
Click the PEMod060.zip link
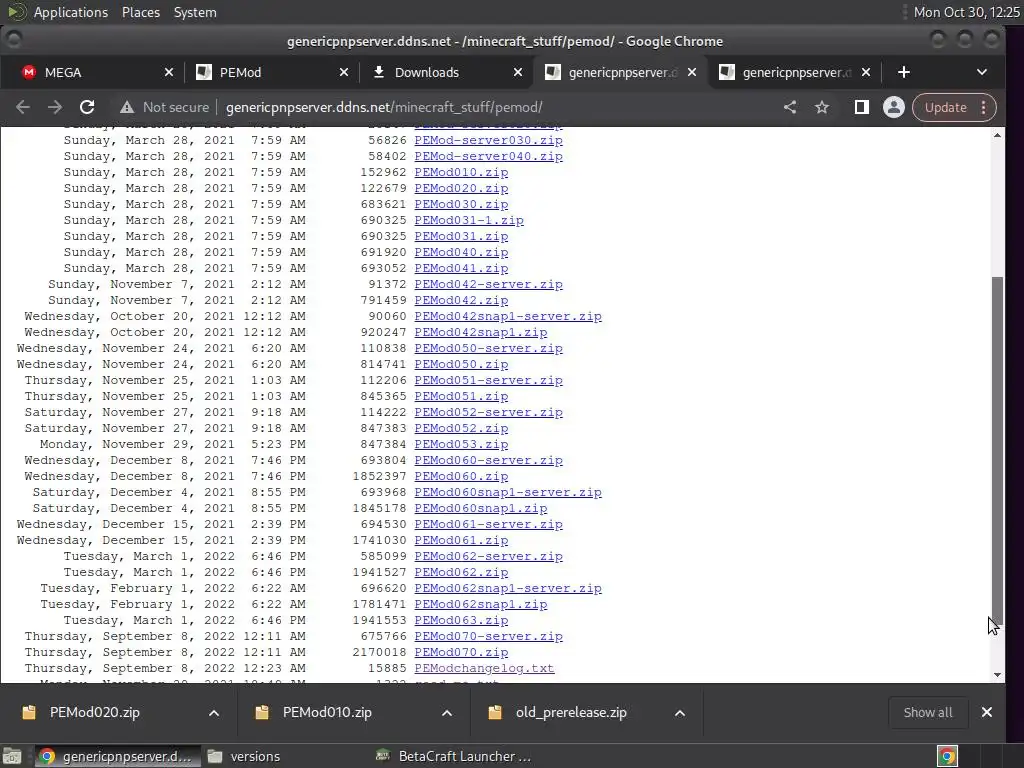point(461,476)
